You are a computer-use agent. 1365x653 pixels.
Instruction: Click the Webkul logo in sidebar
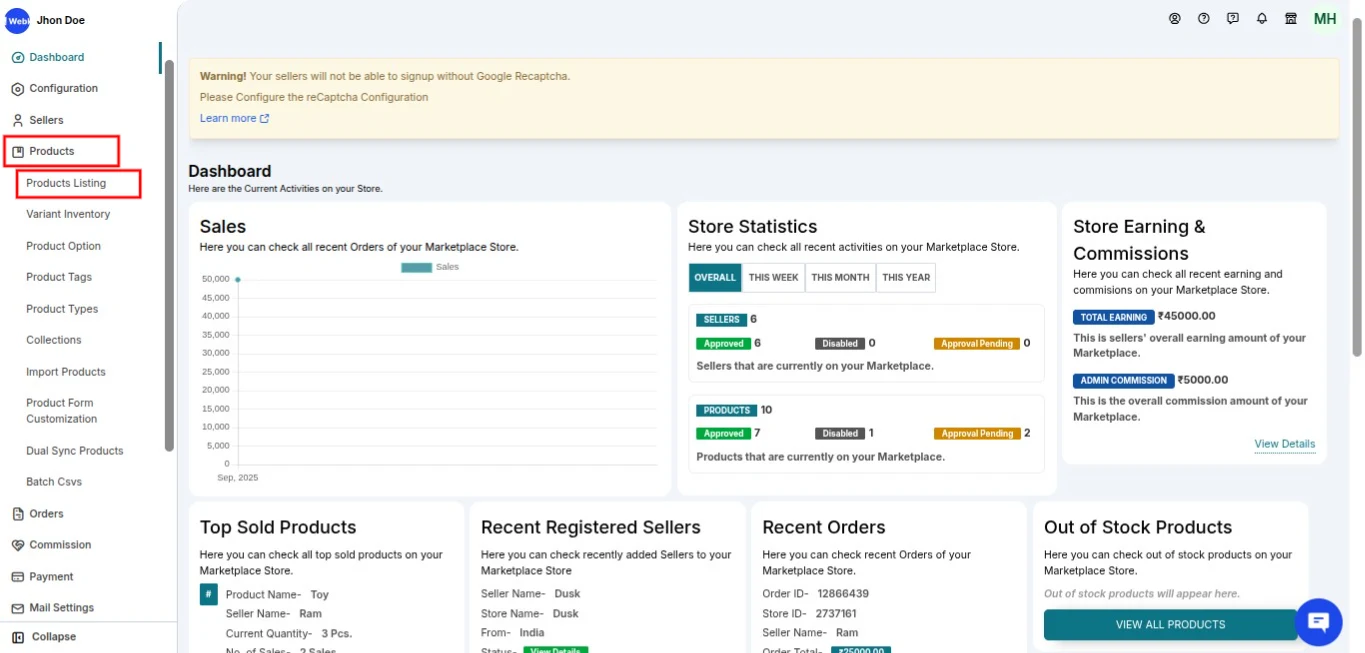coord(17,20)
